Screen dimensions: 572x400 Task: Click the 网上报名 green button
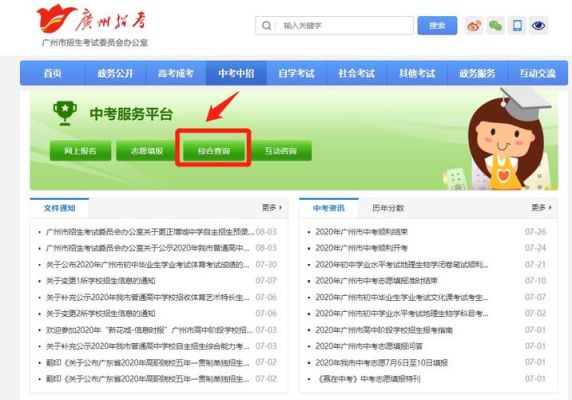tap(80, 151)
